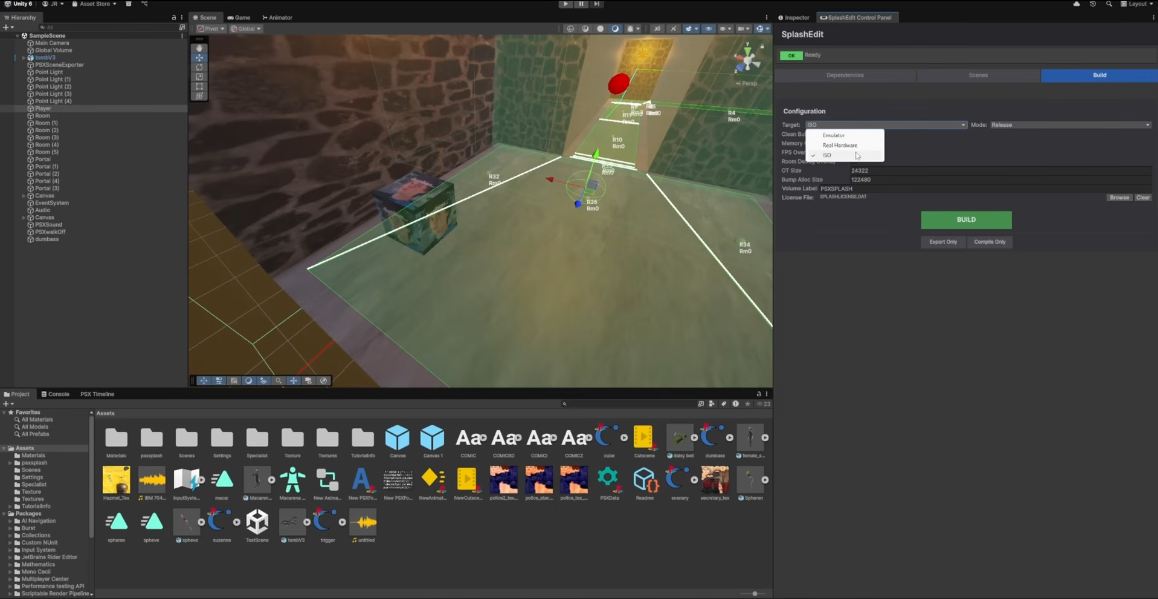1158x599 pixels.
Task: Click the green BUILD button
Action: tap(966, 220)
